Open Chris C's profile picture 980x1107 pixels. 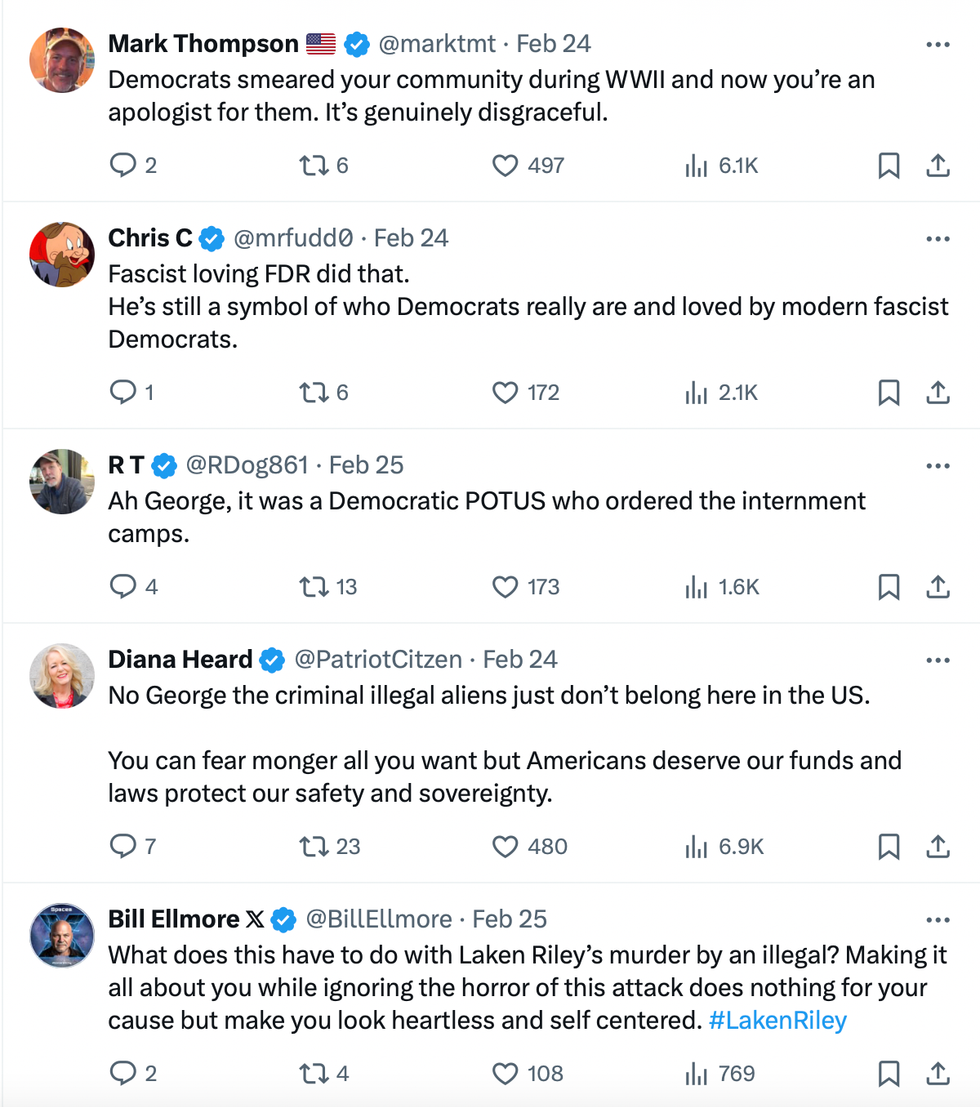tap(62, 255)
